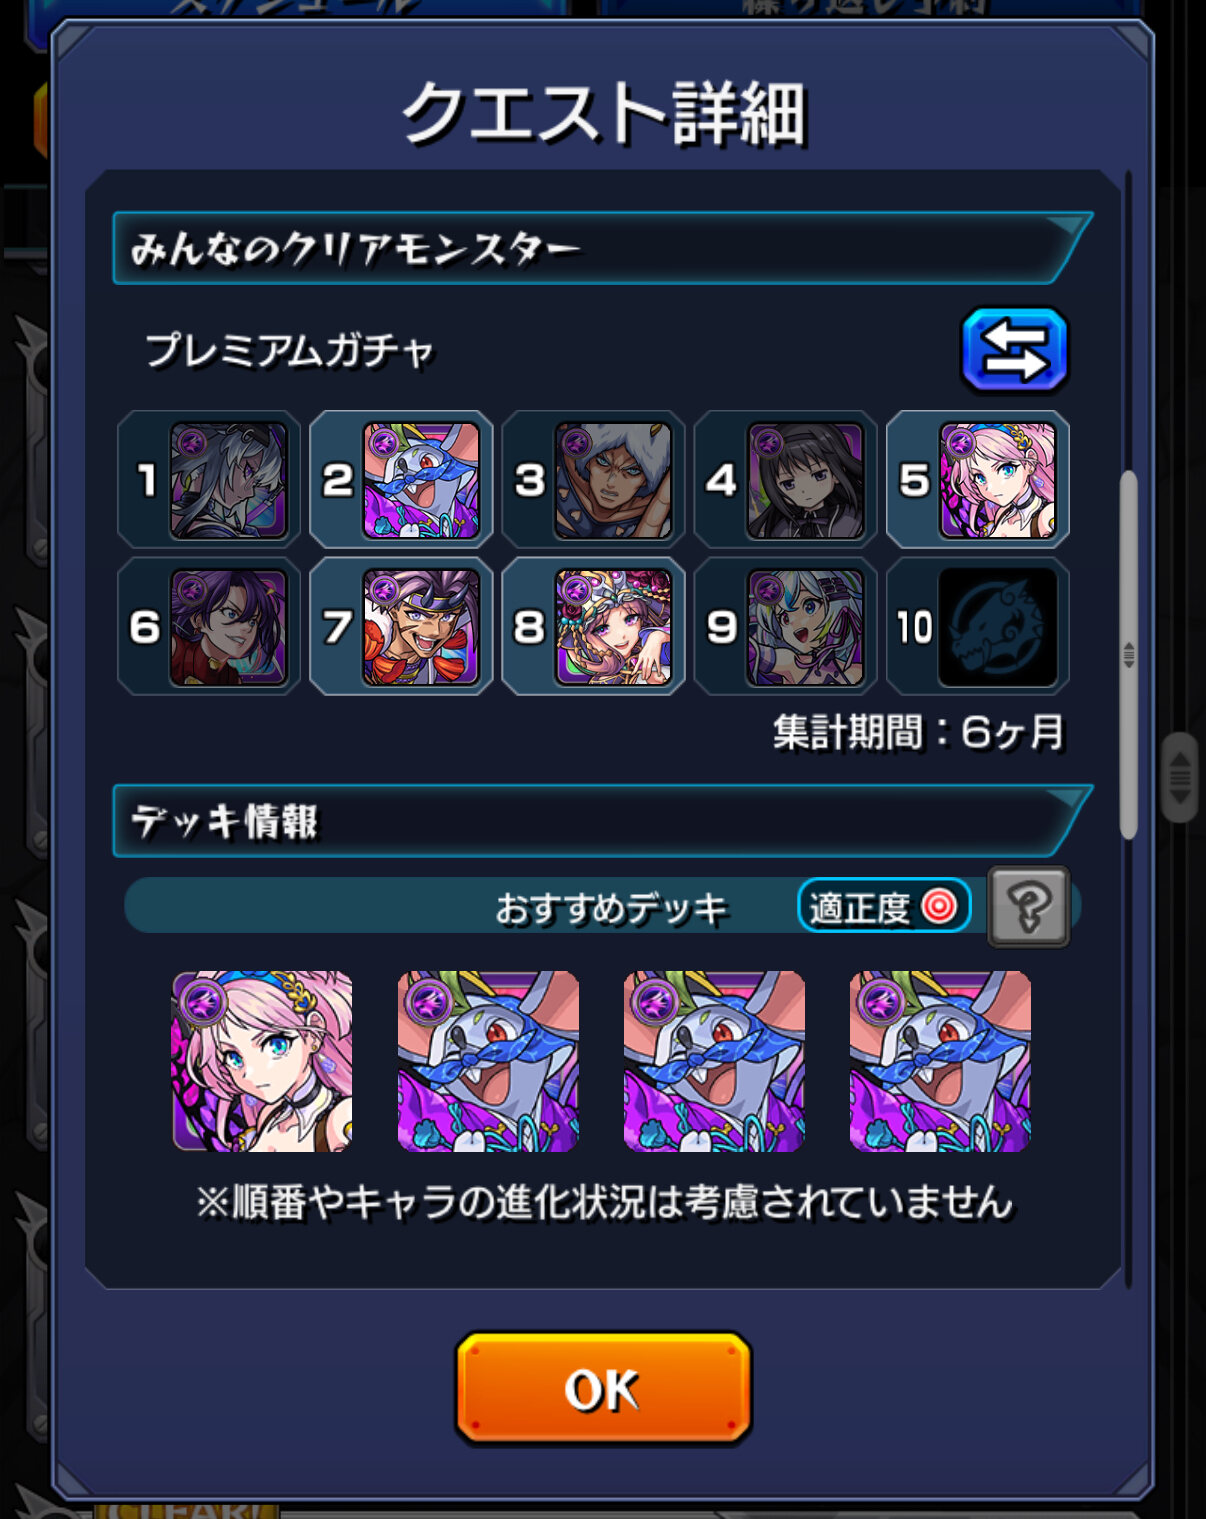Toggle the 適正度 suitability badge
The image size is (1206, 1519).
pos(884,906)
